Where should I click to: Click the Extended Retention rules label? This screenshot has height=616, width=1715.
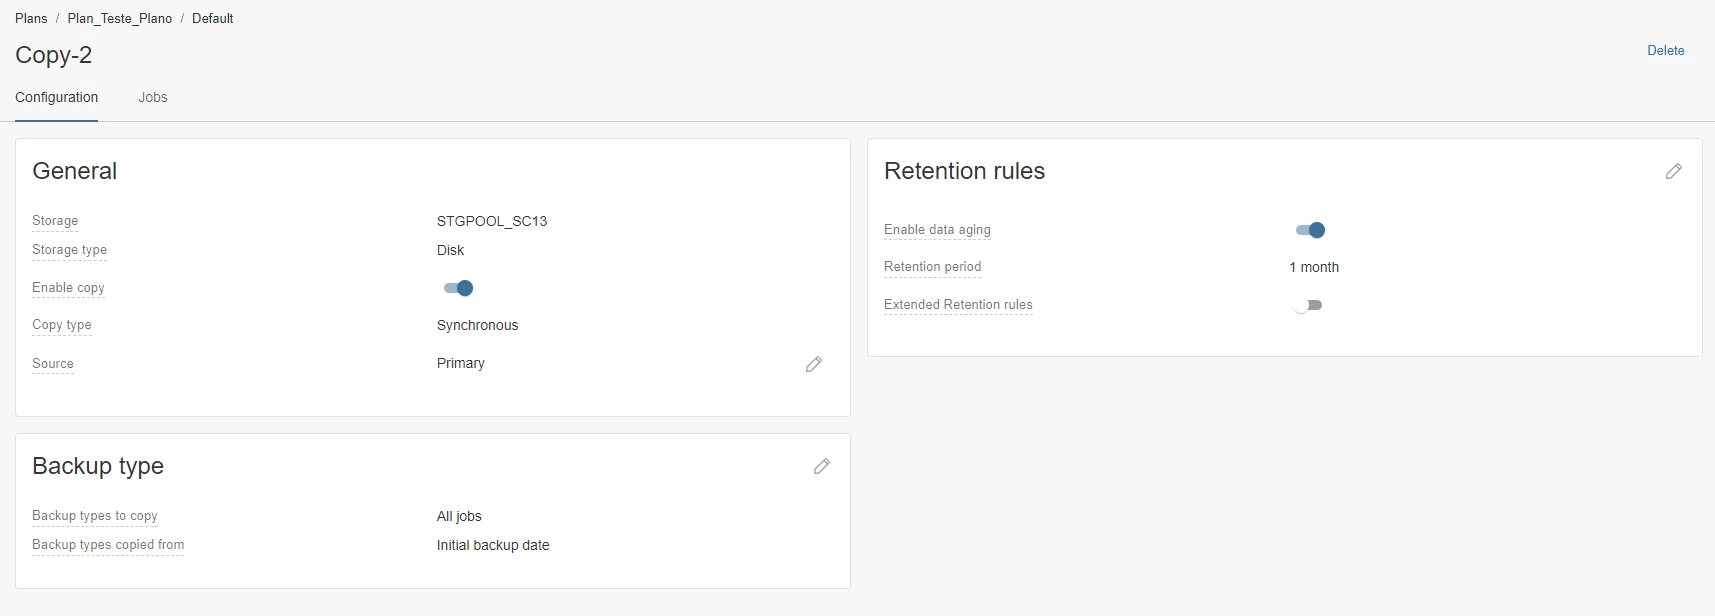click(x=958, y=304)
